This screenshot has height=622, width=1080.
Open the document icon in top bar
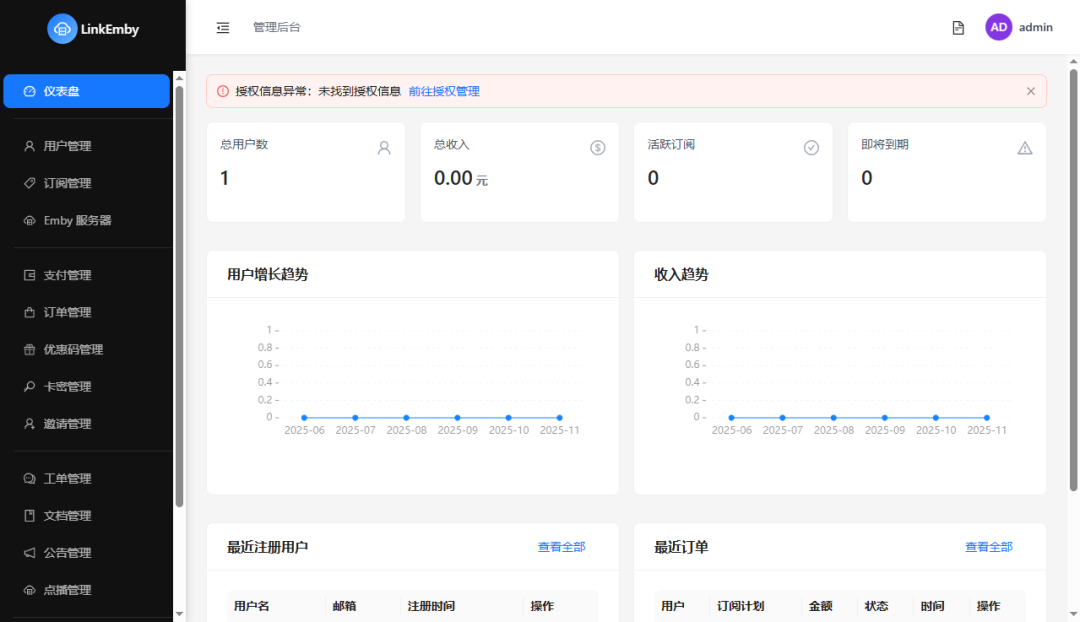(x=957, y=27)
